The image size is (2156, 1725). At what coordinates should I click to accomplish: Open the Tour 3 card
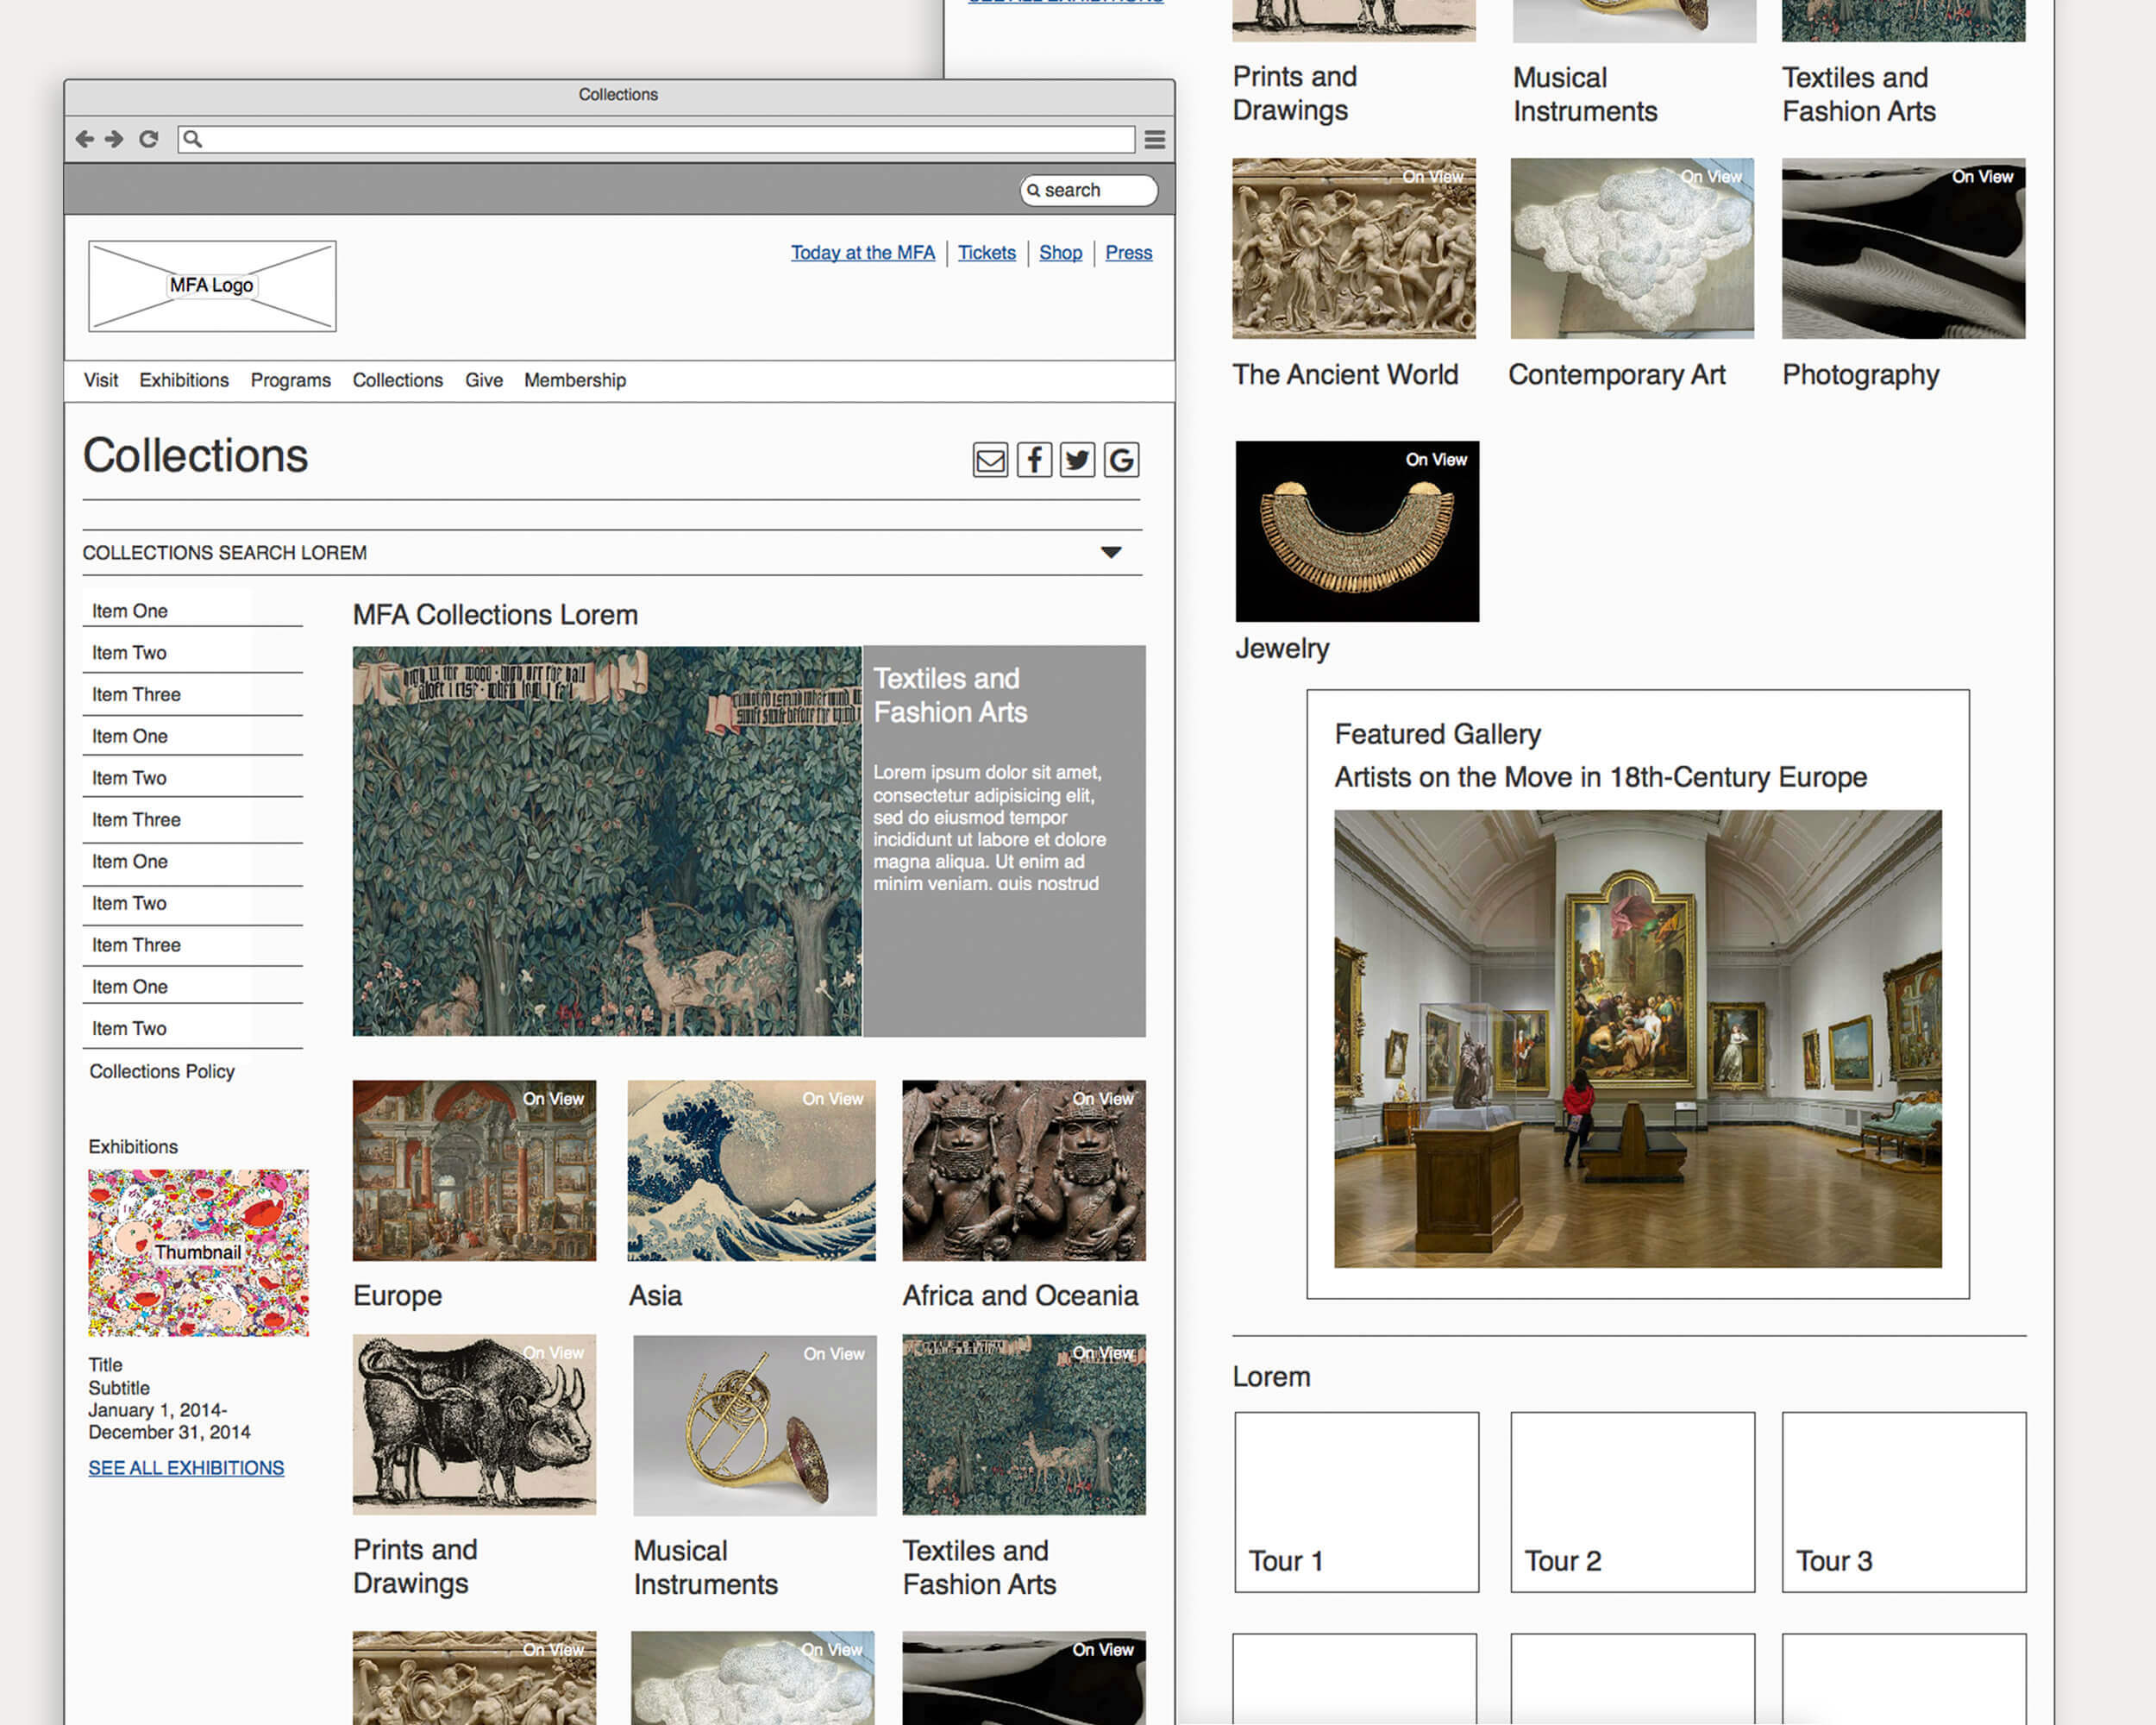1904,1502
